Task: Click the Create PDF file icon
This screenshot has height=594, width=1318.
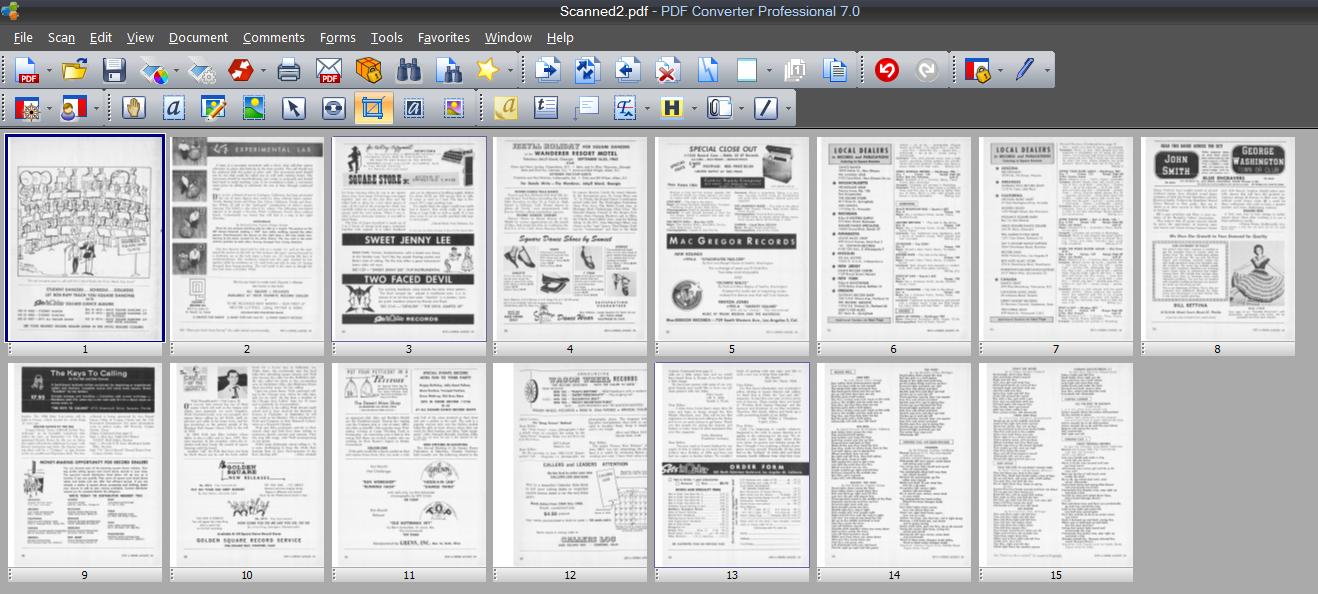Action: point(27,70)
